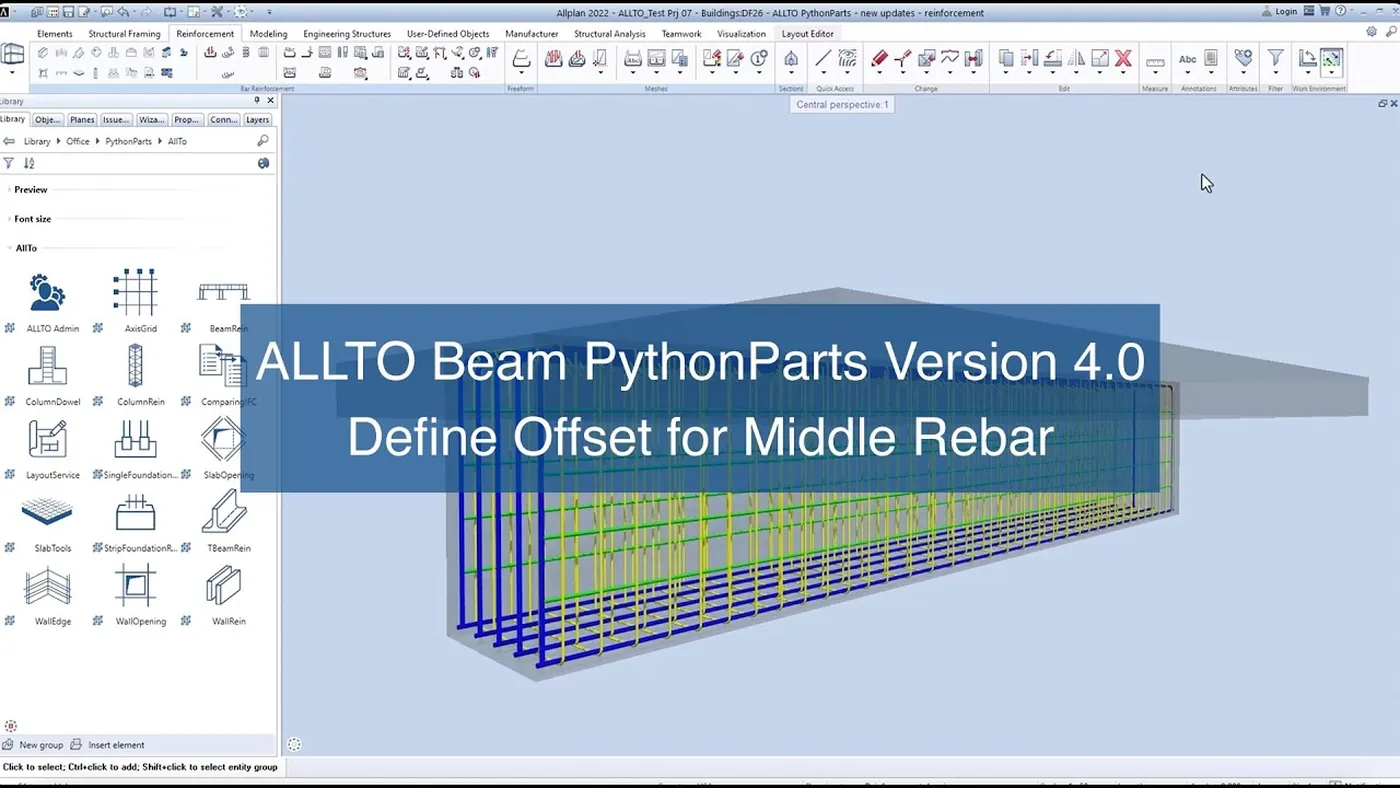Screen dimensions: 1400x788
Task: Click the Freeform reinforcement tool
Action: (x=521, y=59)
